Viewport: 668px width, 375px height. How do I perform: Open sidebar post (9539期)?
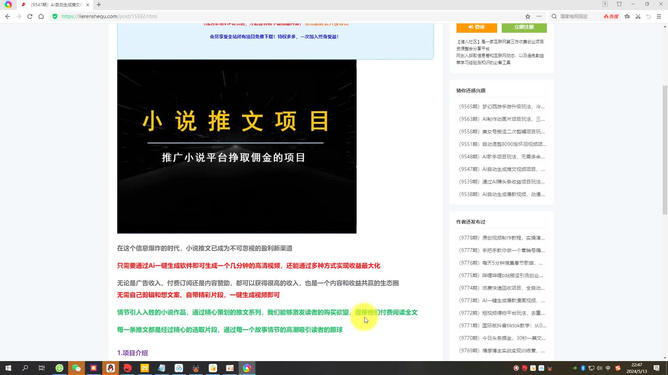pos(501,182)
